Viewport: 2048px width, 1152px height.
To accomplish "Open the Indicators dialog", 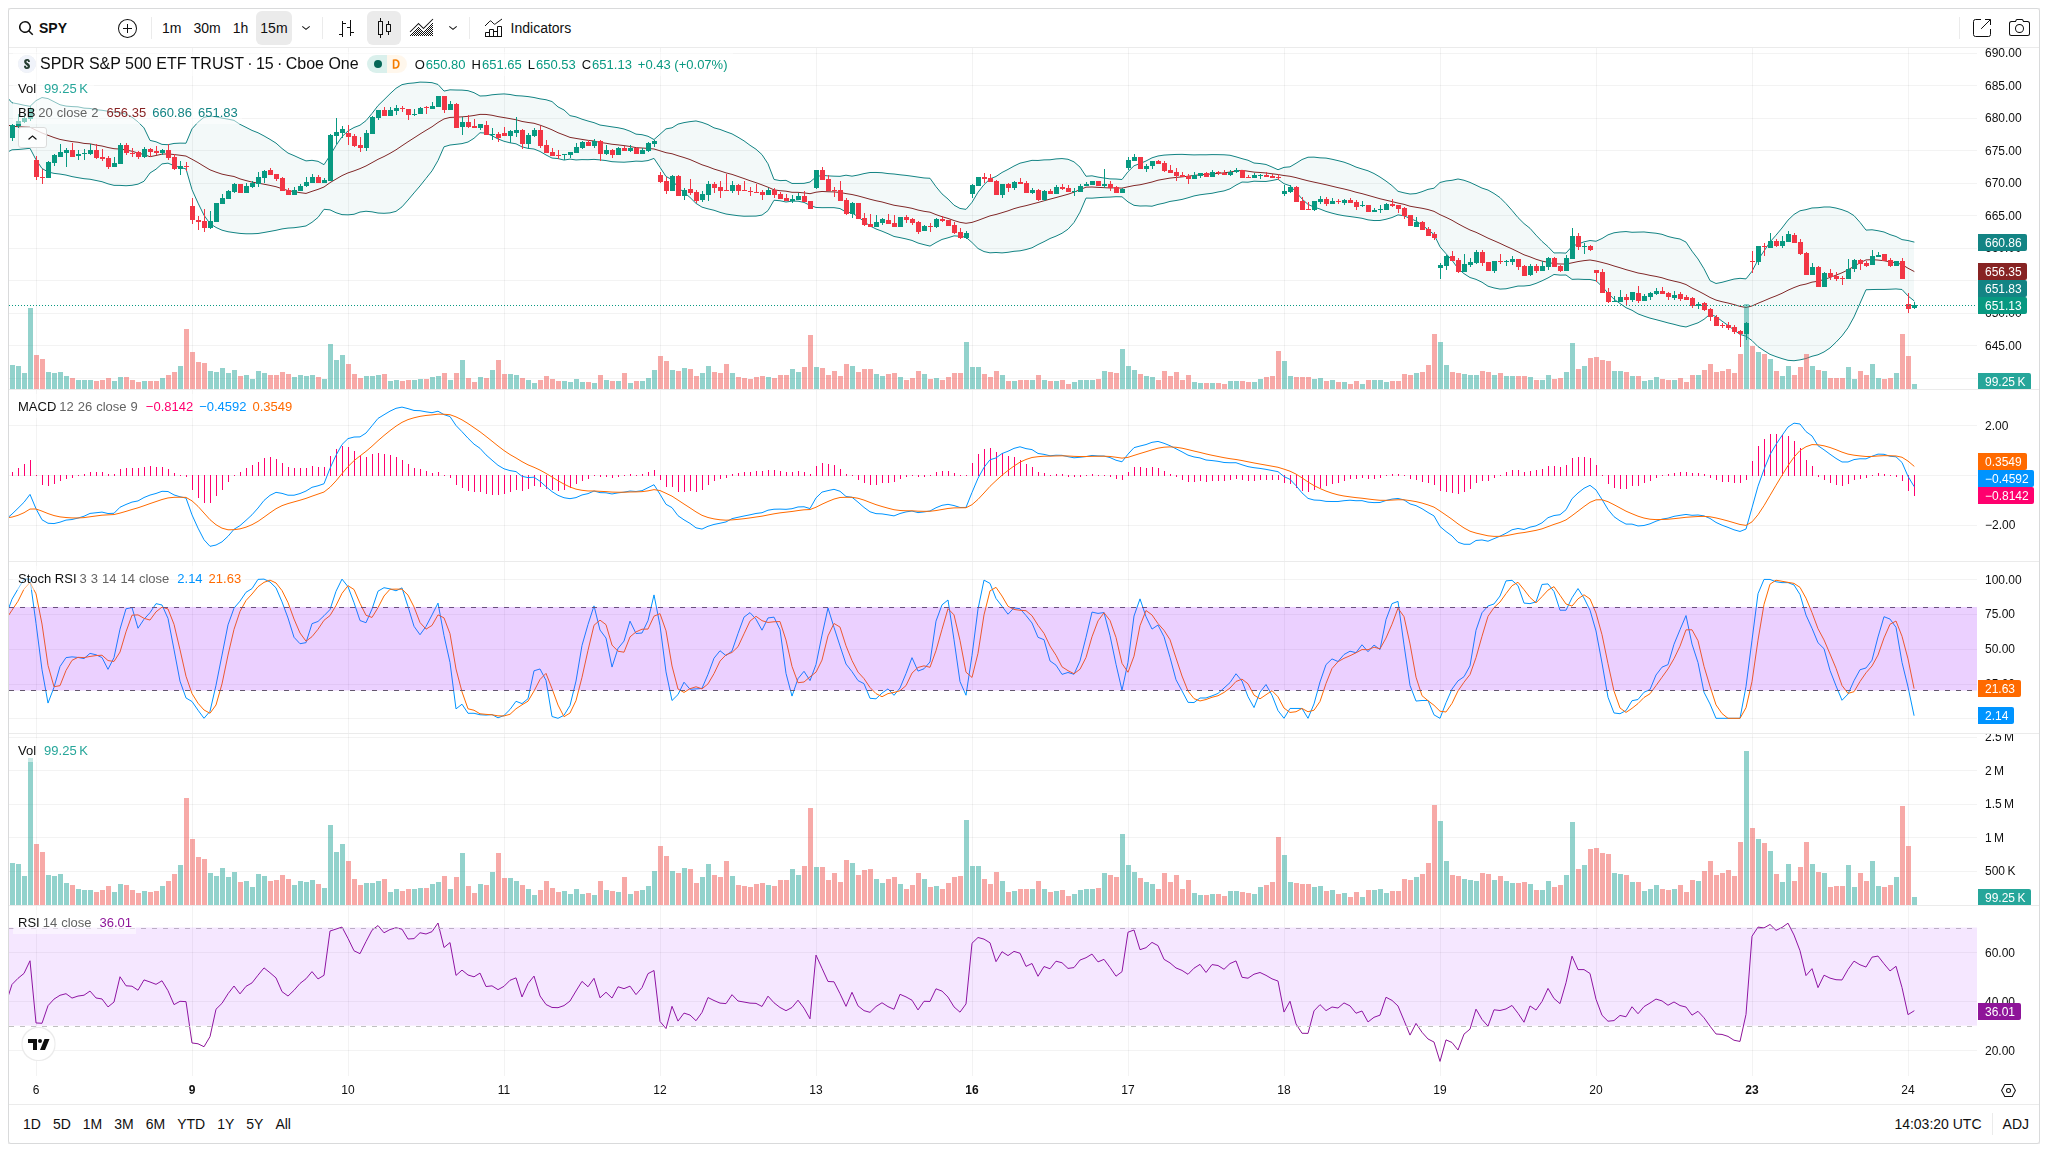I will click(x=528, y=28).
